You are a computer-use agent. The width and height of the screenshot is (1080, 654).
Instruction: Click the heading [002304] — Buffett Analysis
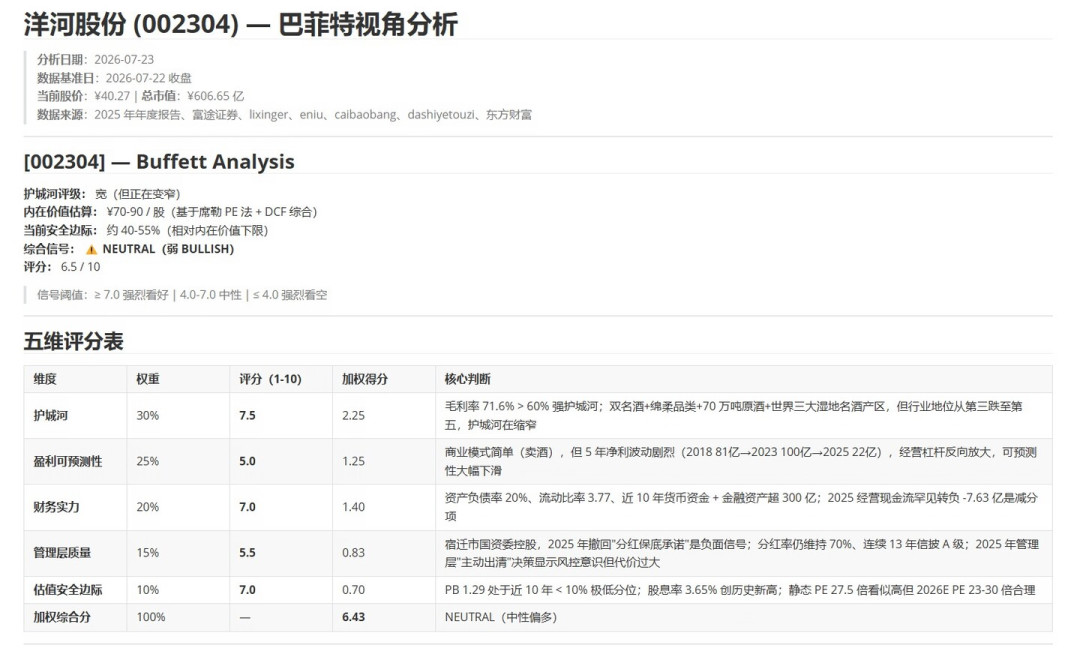(x=159, y=162)
